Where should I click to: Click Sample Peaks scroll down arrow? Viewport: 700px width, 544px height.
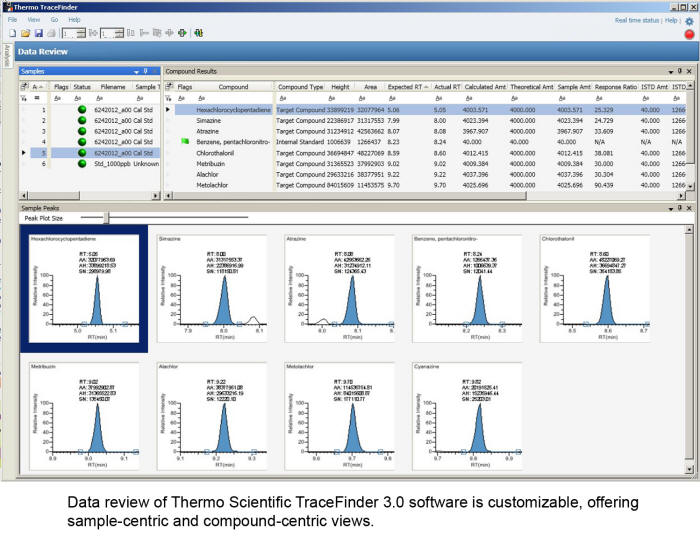[x=689, y=469]
